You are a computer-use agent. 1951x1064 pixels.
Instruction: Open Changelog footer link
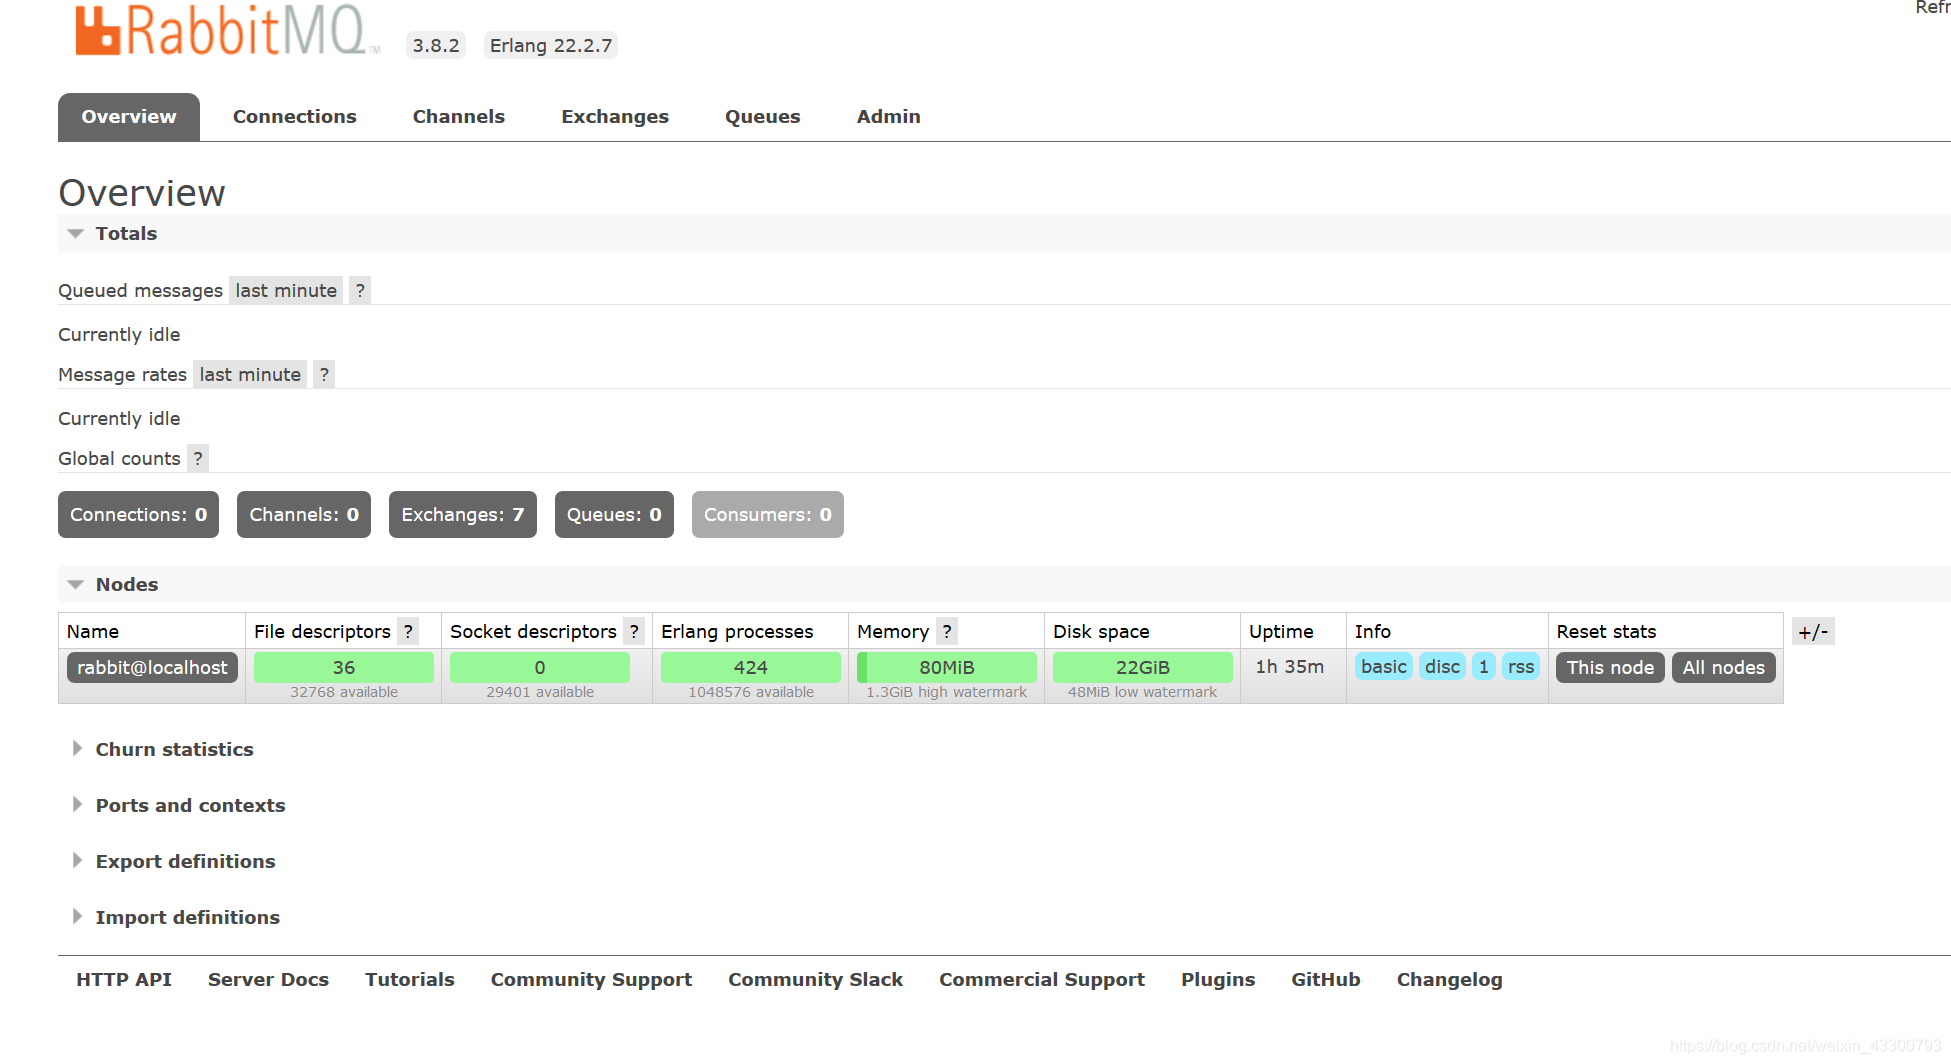[x=1450, y=980]
